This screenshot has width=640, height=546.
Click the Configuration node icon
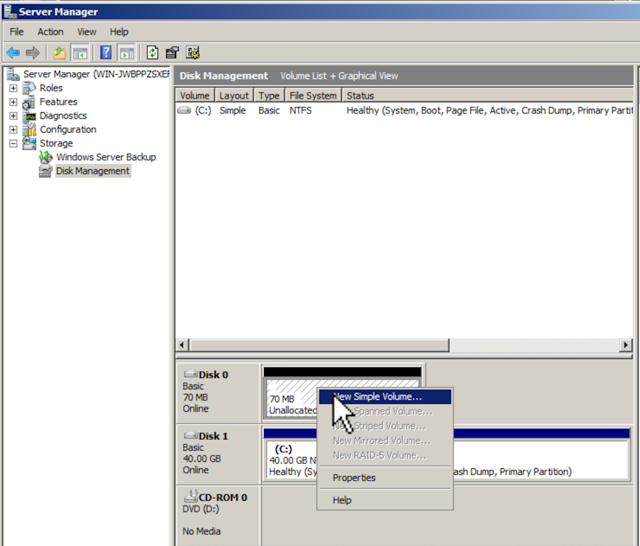pos(29,129)
